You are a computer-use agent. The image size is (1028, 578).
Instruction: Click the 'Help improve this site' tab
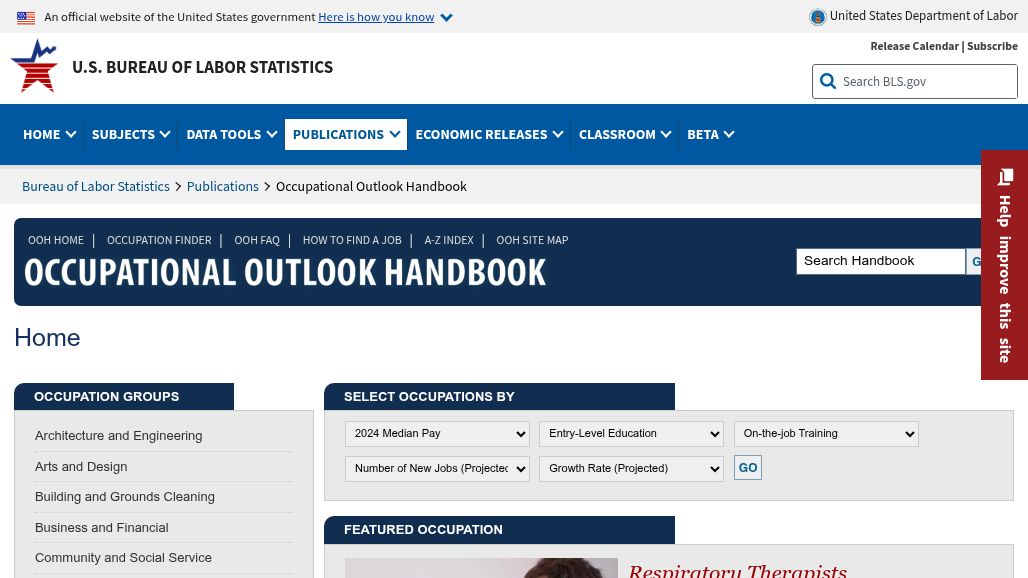tap(1004, 265)
